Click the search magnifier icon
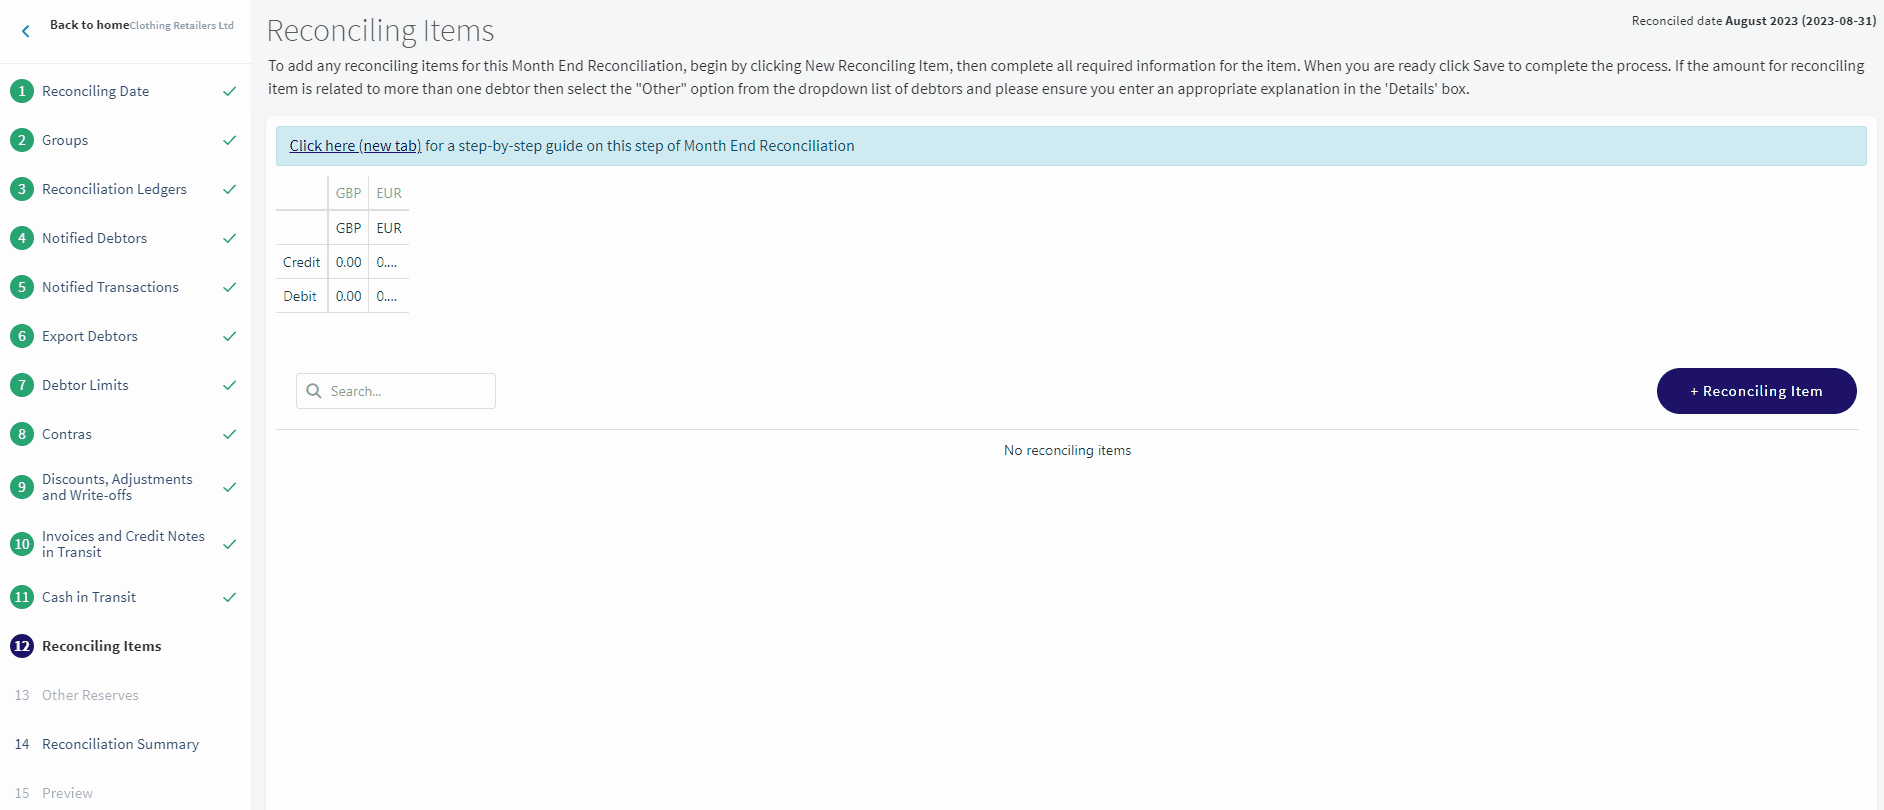The width and height of the screenshot is (1884, 810). pyautogui.click(x=314, y=391)
